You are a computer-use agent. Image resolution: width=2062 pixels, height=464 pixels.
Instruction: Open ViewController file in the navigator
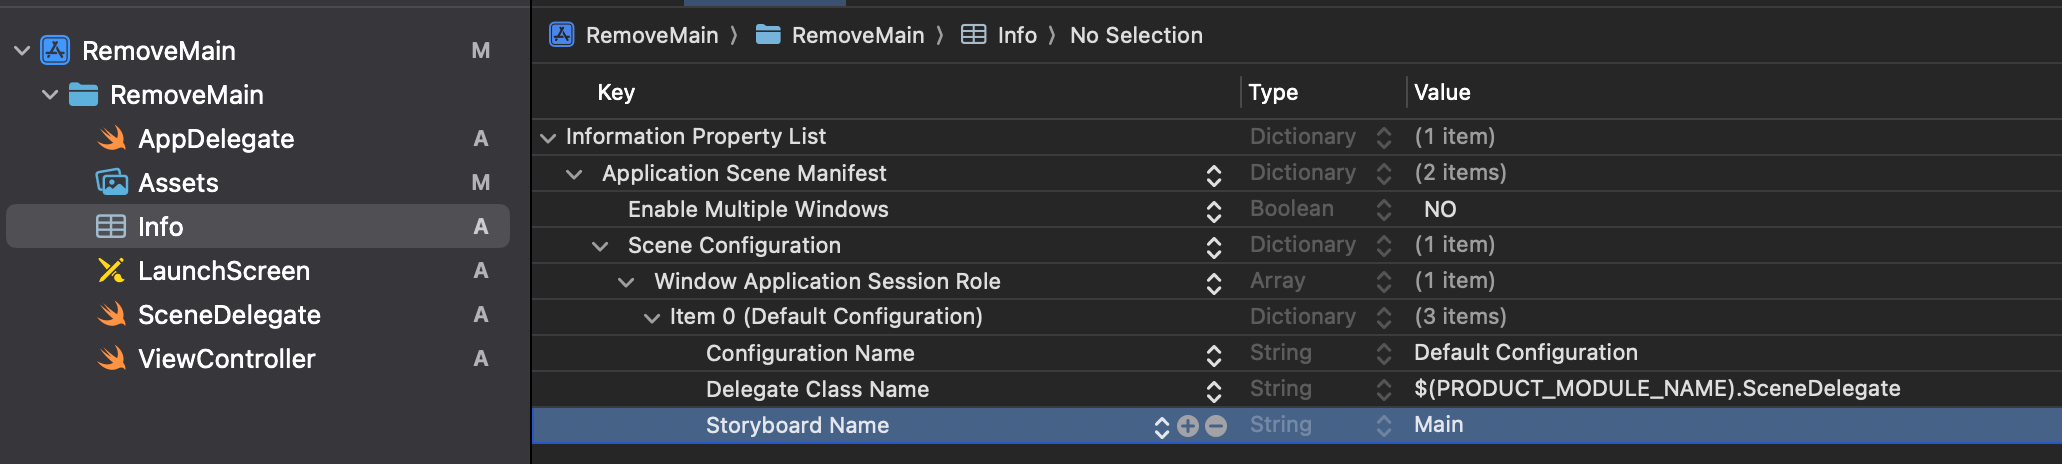coord(226,359)
